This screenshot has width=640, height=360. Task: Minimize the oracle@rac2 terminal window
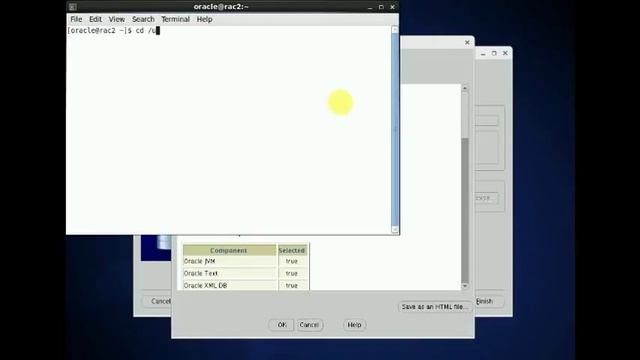(370, 7)
